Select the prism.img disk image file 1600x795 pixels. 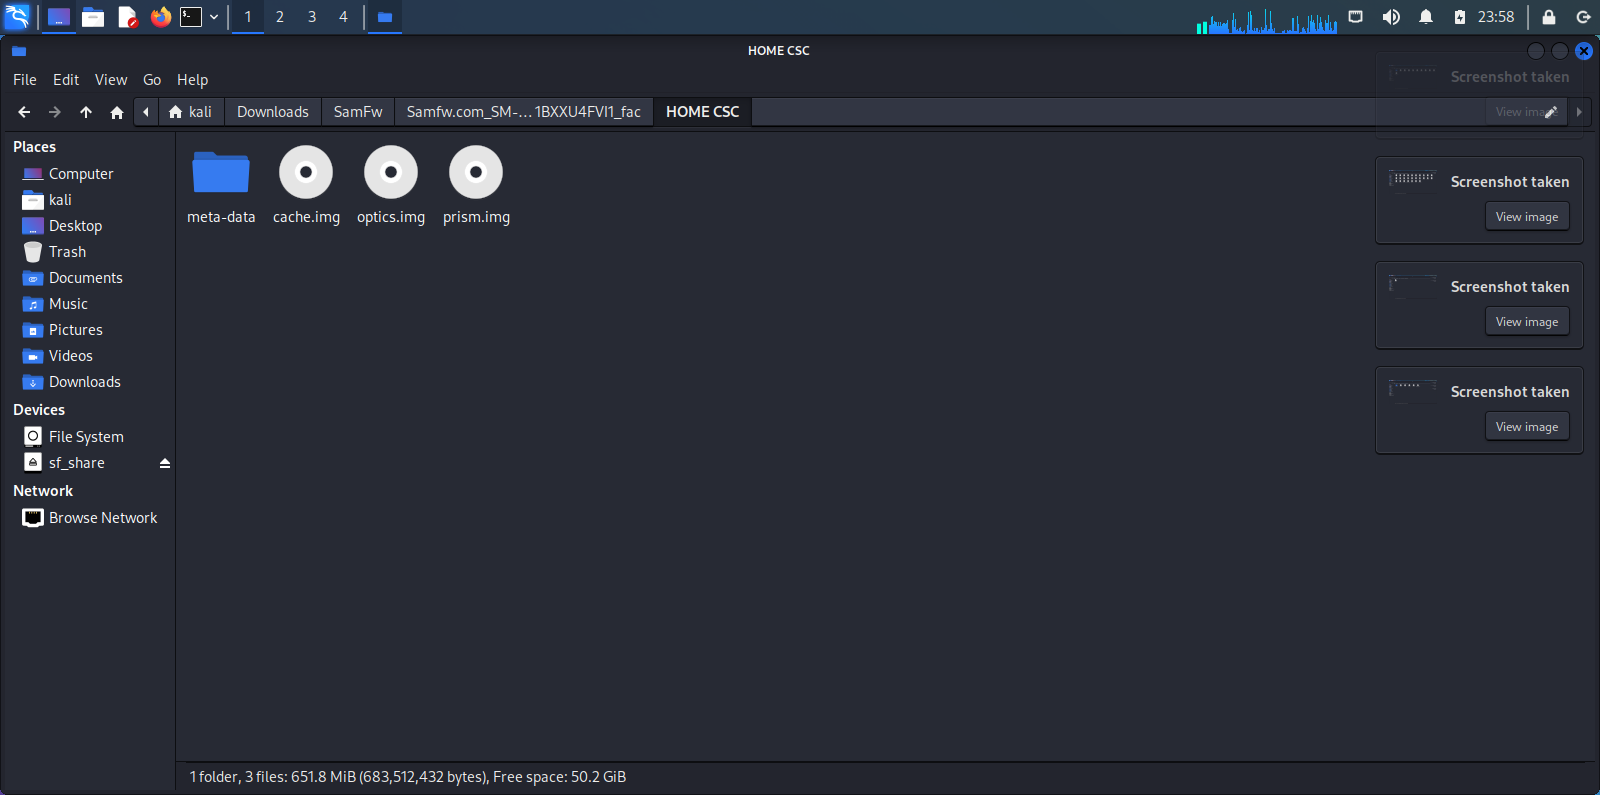pos(476,186)
